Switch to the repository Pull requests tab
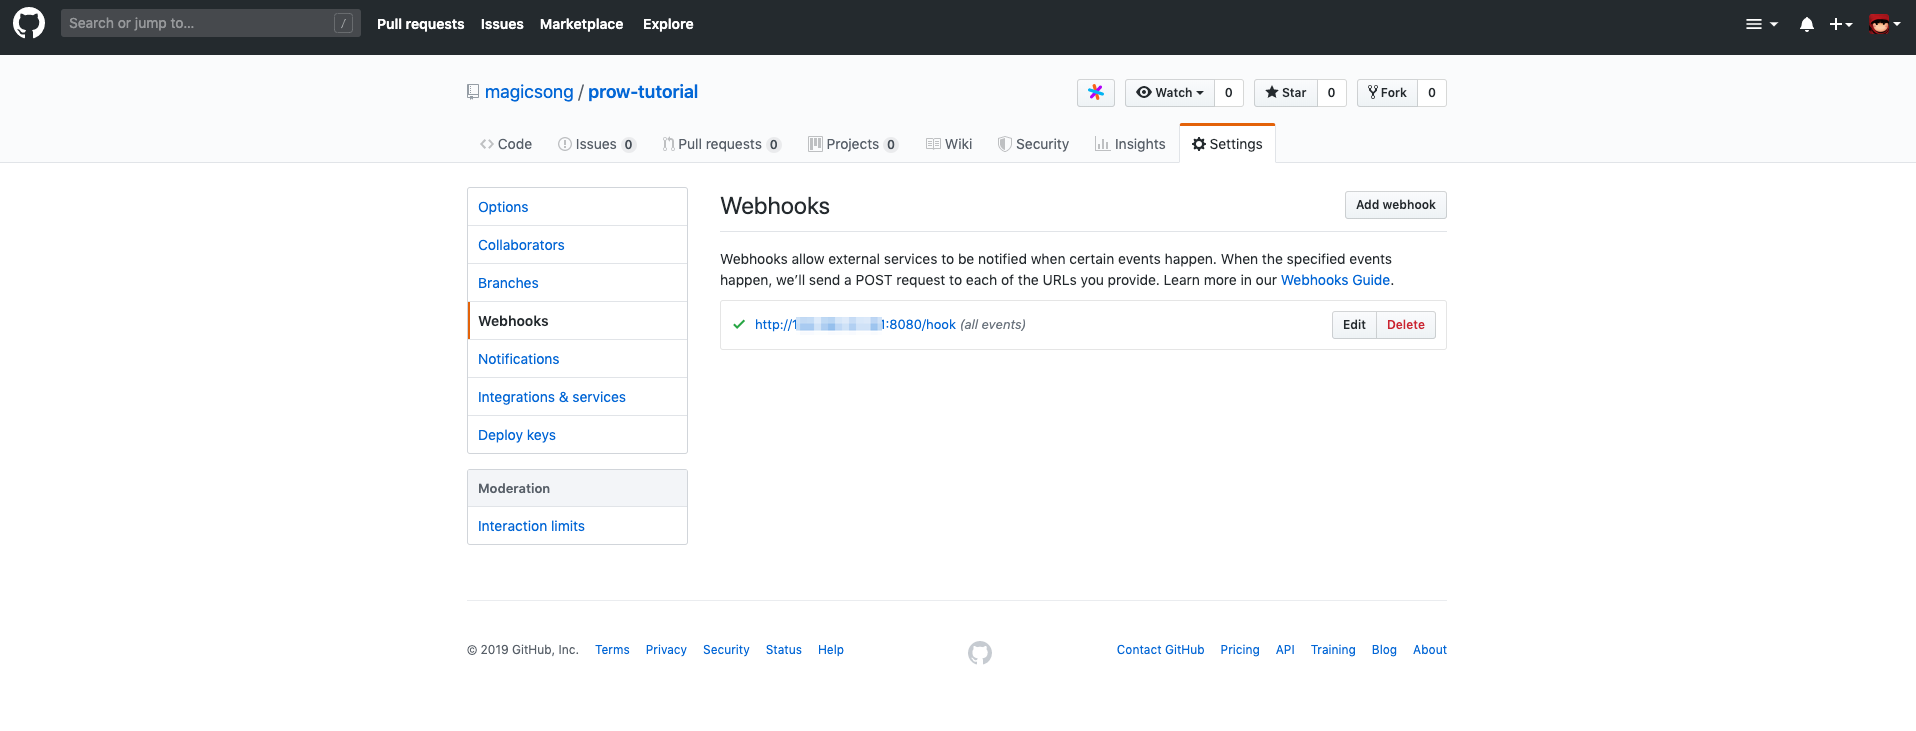 pyautogui.click(x=721, y=144)
